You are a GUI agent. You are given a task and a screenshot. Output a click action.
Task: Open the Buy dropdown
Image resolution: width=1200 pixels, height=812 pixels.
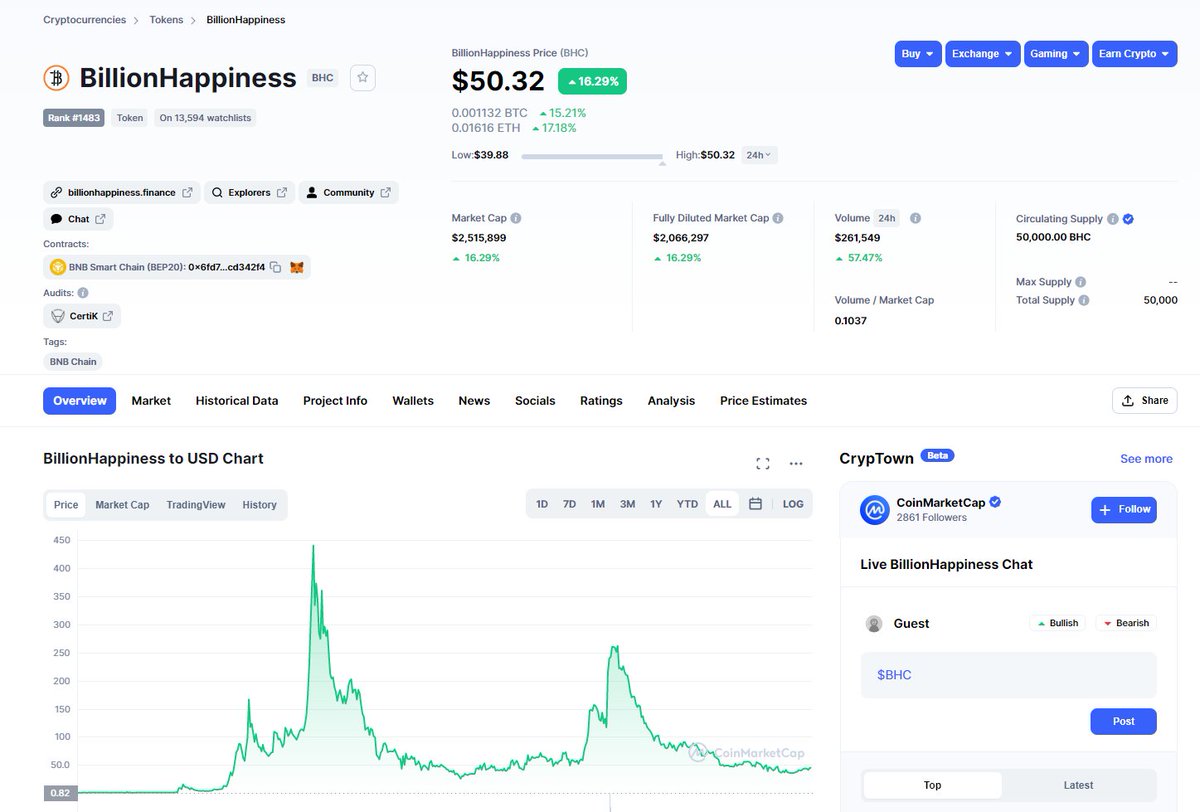click(918, 54)
